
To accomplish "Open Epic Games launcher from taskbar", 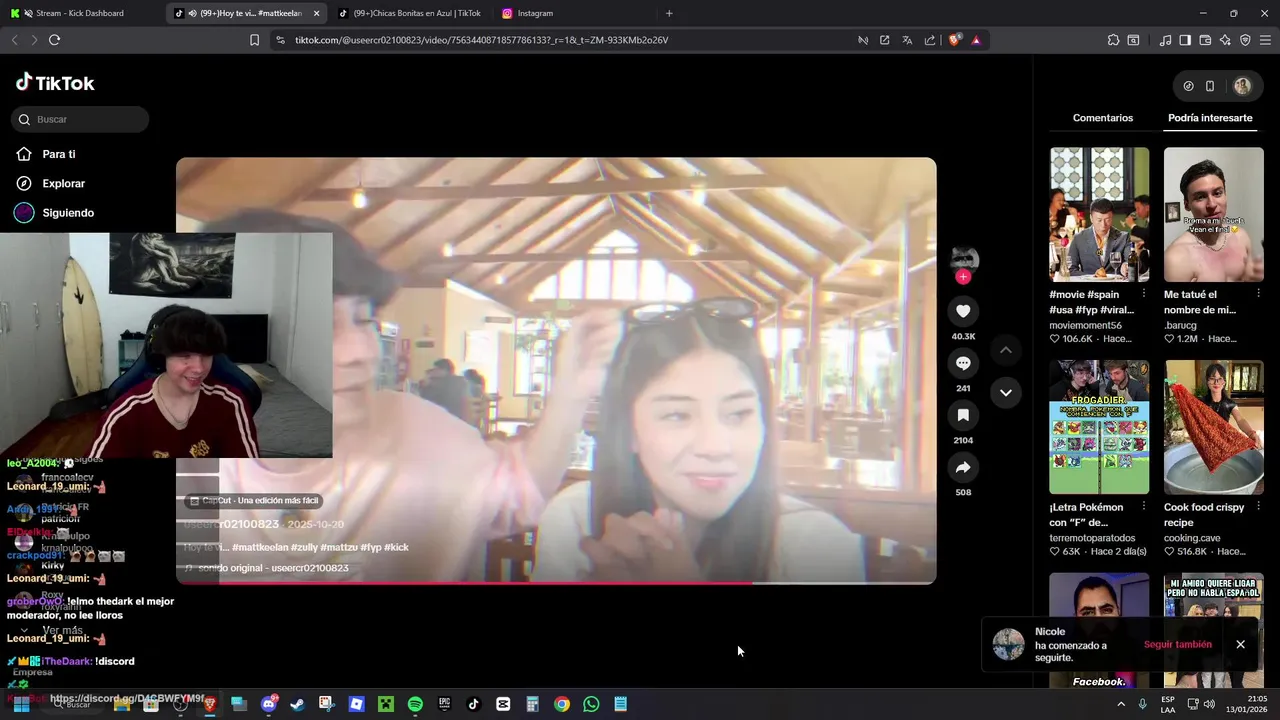I will (444, 704).
